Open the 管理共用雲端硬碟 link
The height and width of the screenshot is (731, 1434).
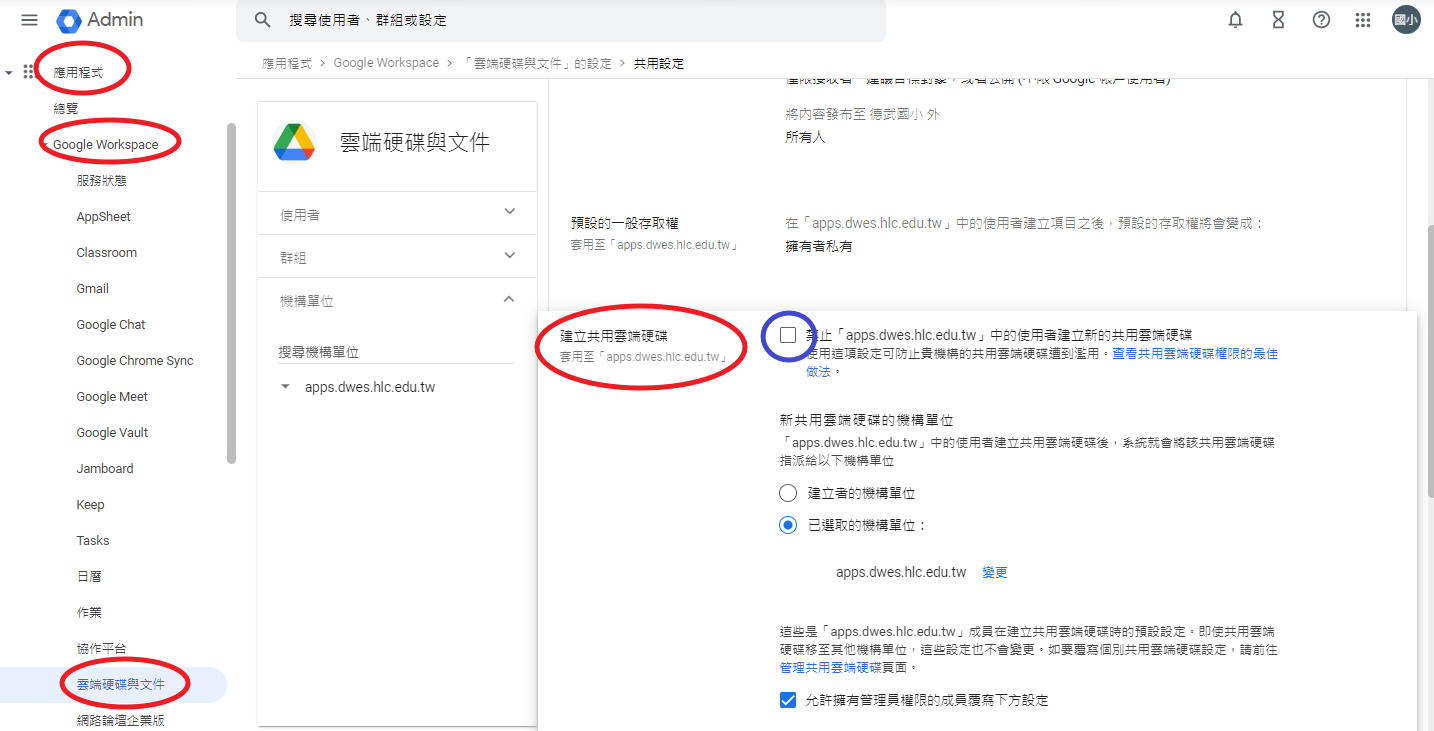pos(830,667)
